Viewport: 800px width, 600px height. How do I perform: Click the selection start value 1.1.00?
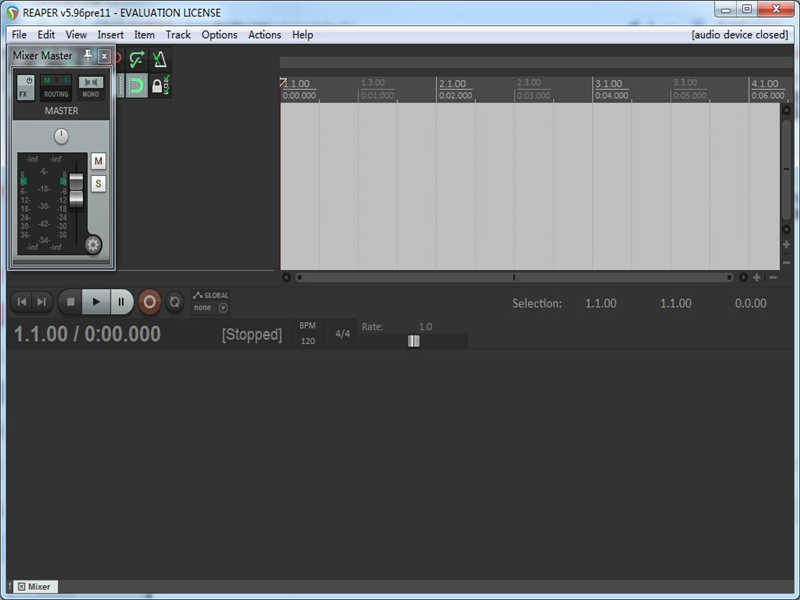pyautogui.click(x=601, y=304)
